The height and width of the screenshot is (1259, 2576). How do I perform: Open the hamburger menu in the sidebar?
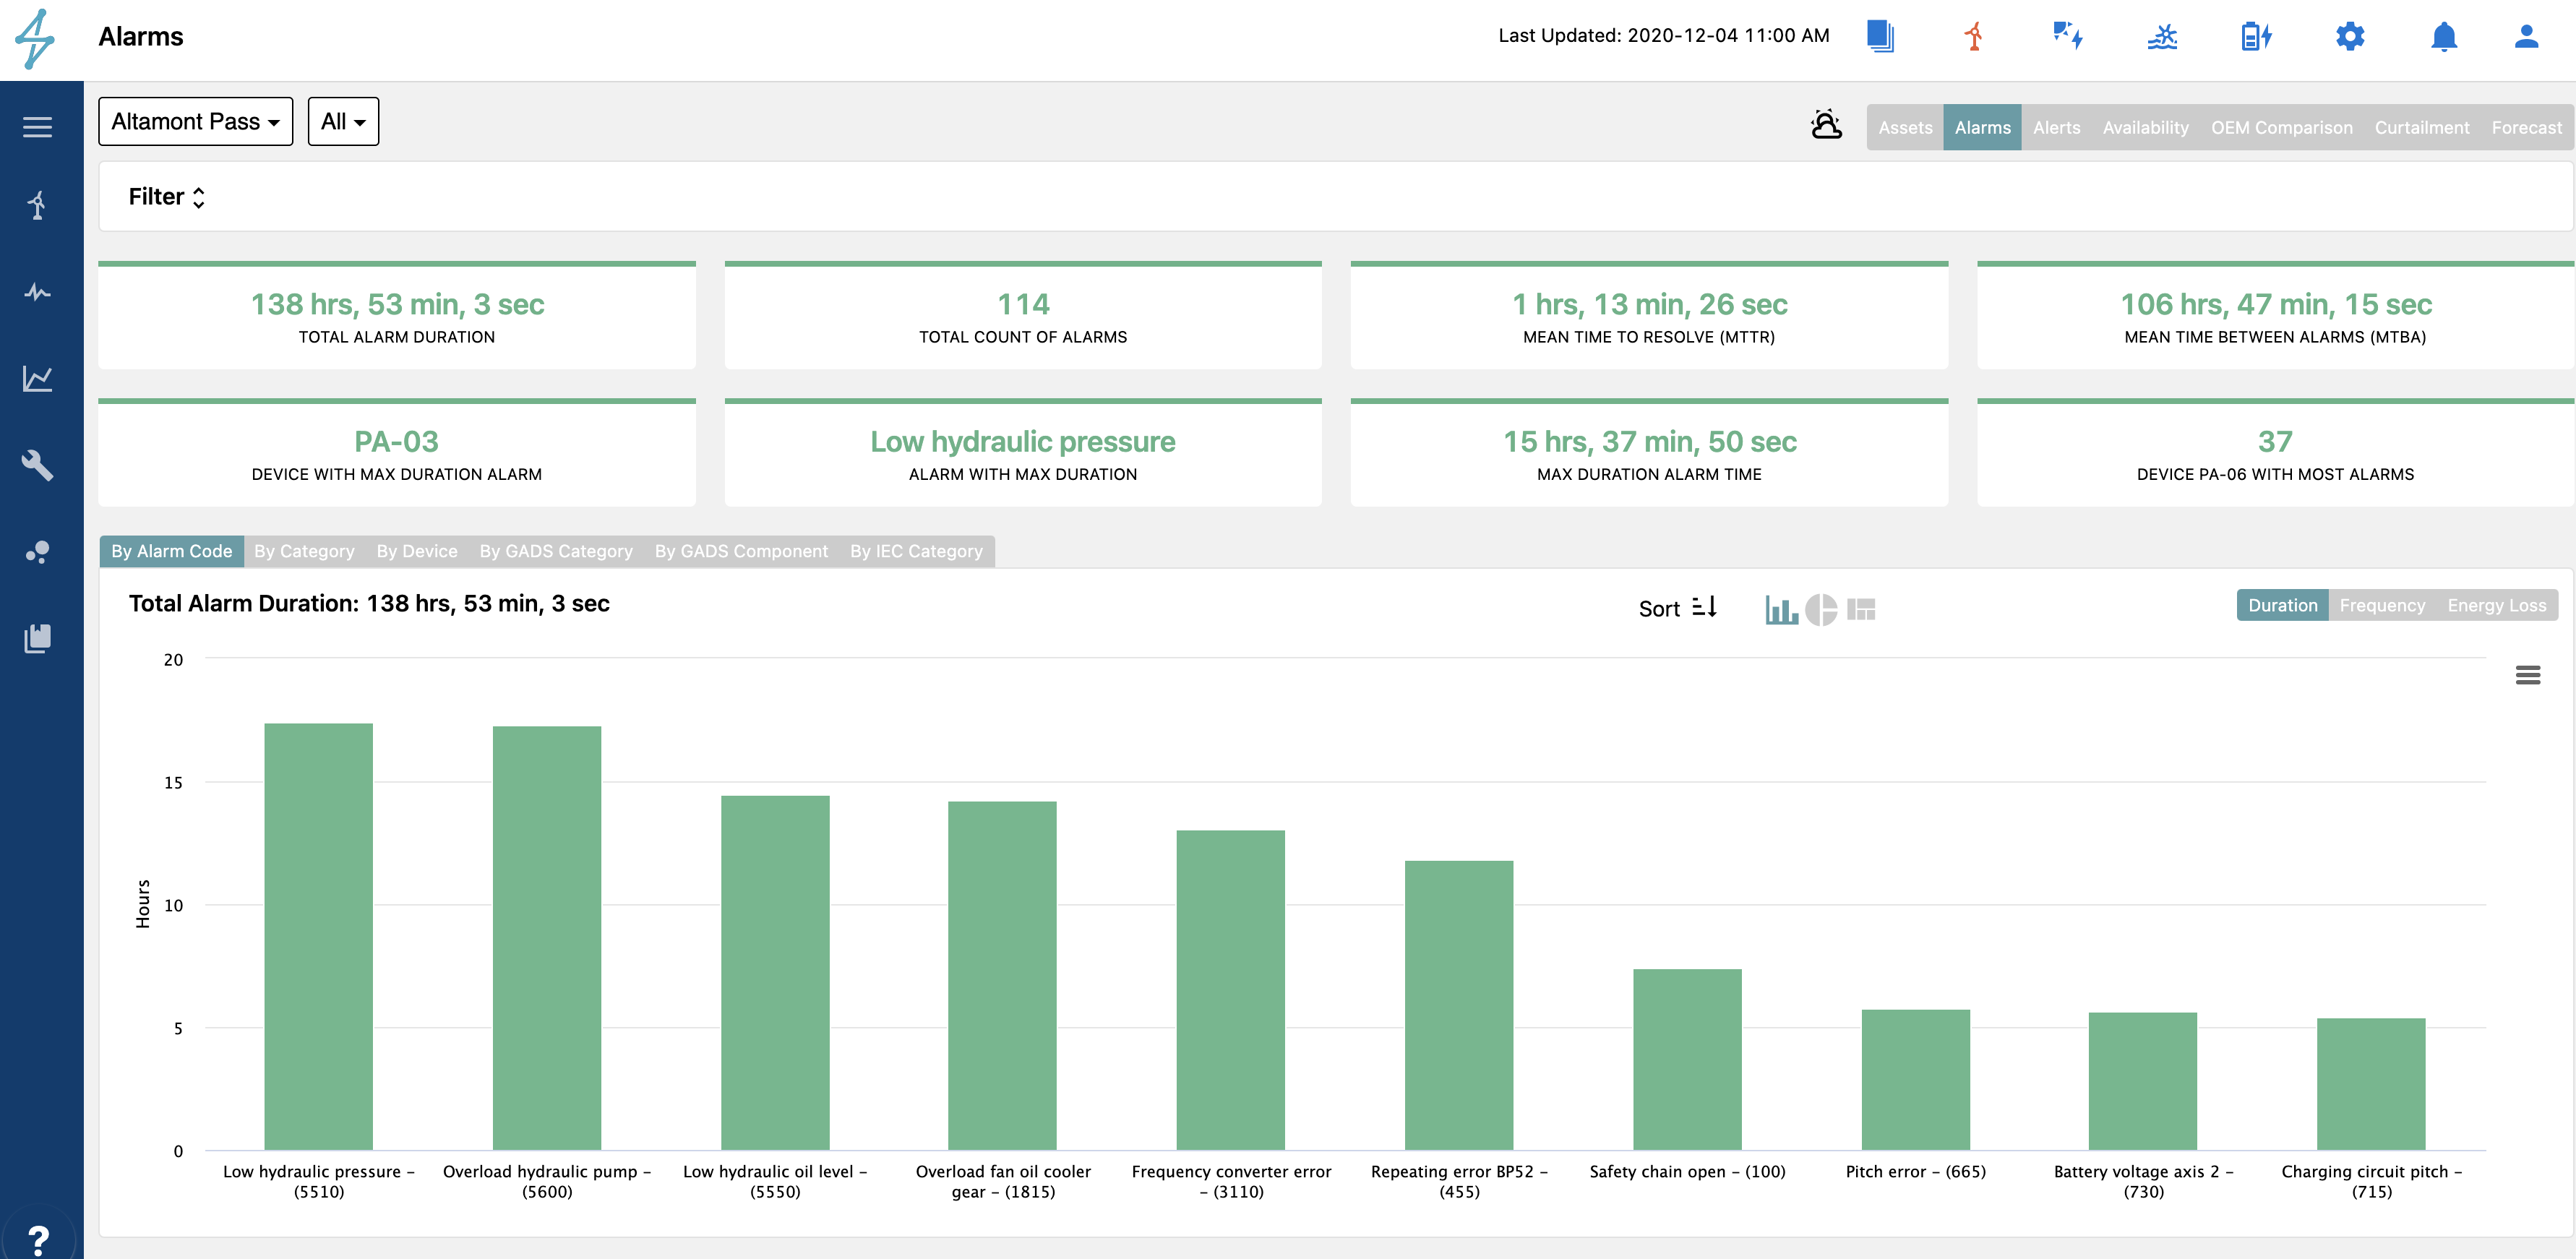coord(38,127)
